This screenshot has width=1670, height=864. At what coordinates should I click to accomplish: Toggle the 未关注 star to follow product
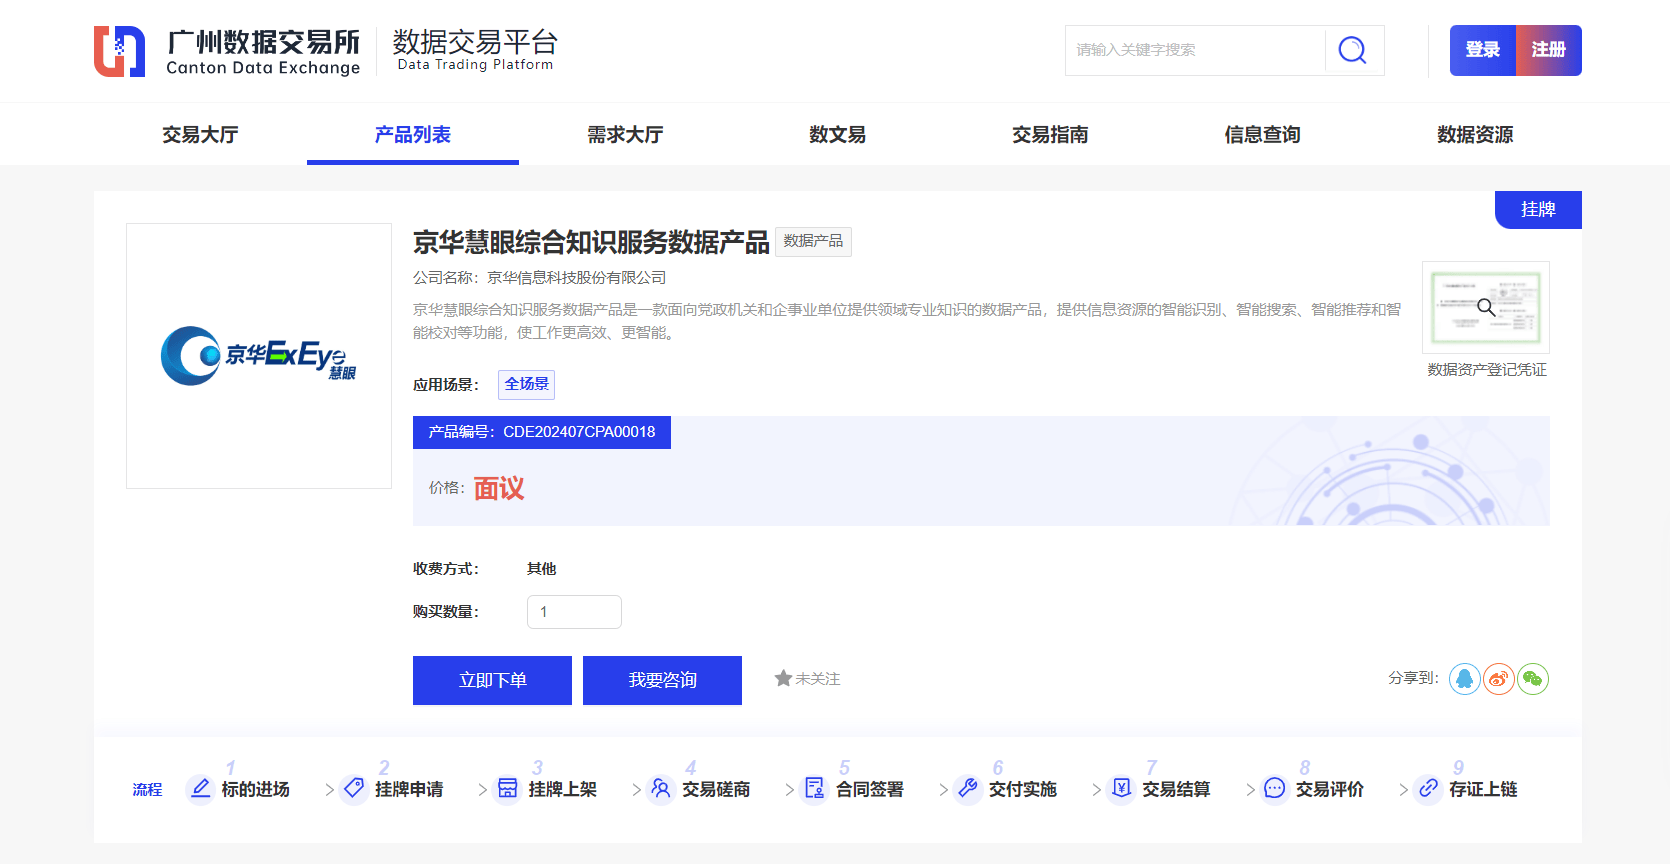click(x=784, y=679)
